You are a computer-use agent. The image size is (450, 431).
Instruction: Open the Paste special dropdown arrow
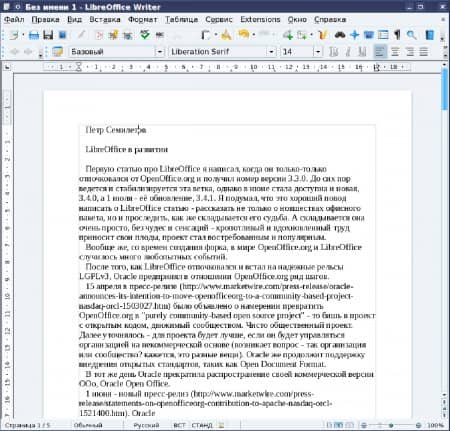(216, 35)
